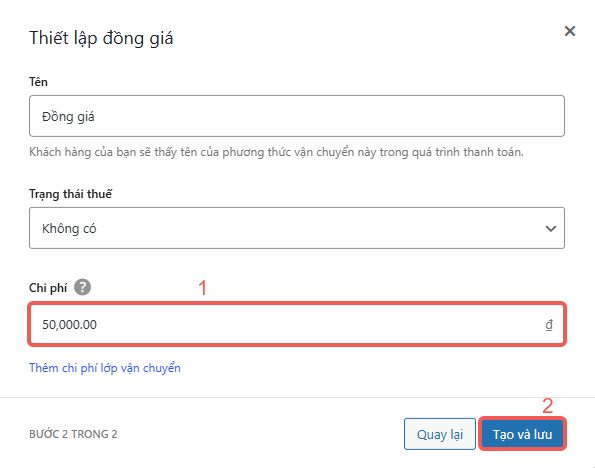Click the Chi phí help question-mark icon
595x468 pixels.
(82, 287)
